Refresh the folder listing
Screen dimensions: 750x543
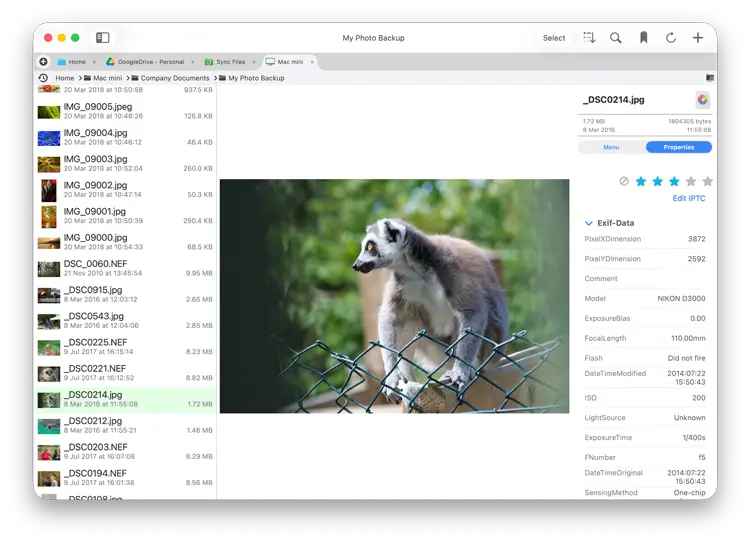[671, 38]
